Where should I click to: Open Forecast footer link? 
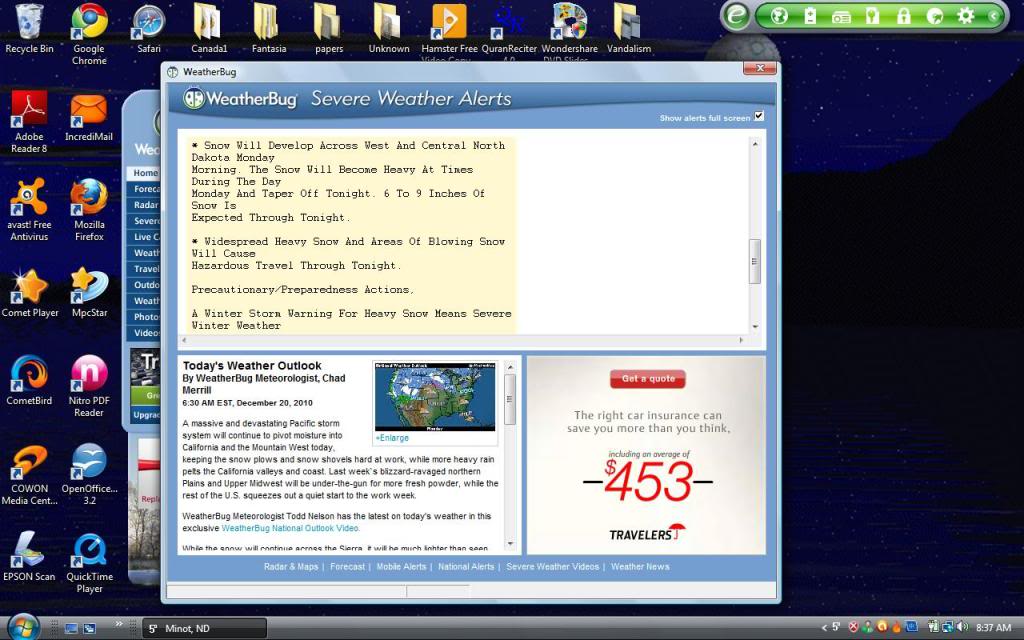[x=347, y=567]
